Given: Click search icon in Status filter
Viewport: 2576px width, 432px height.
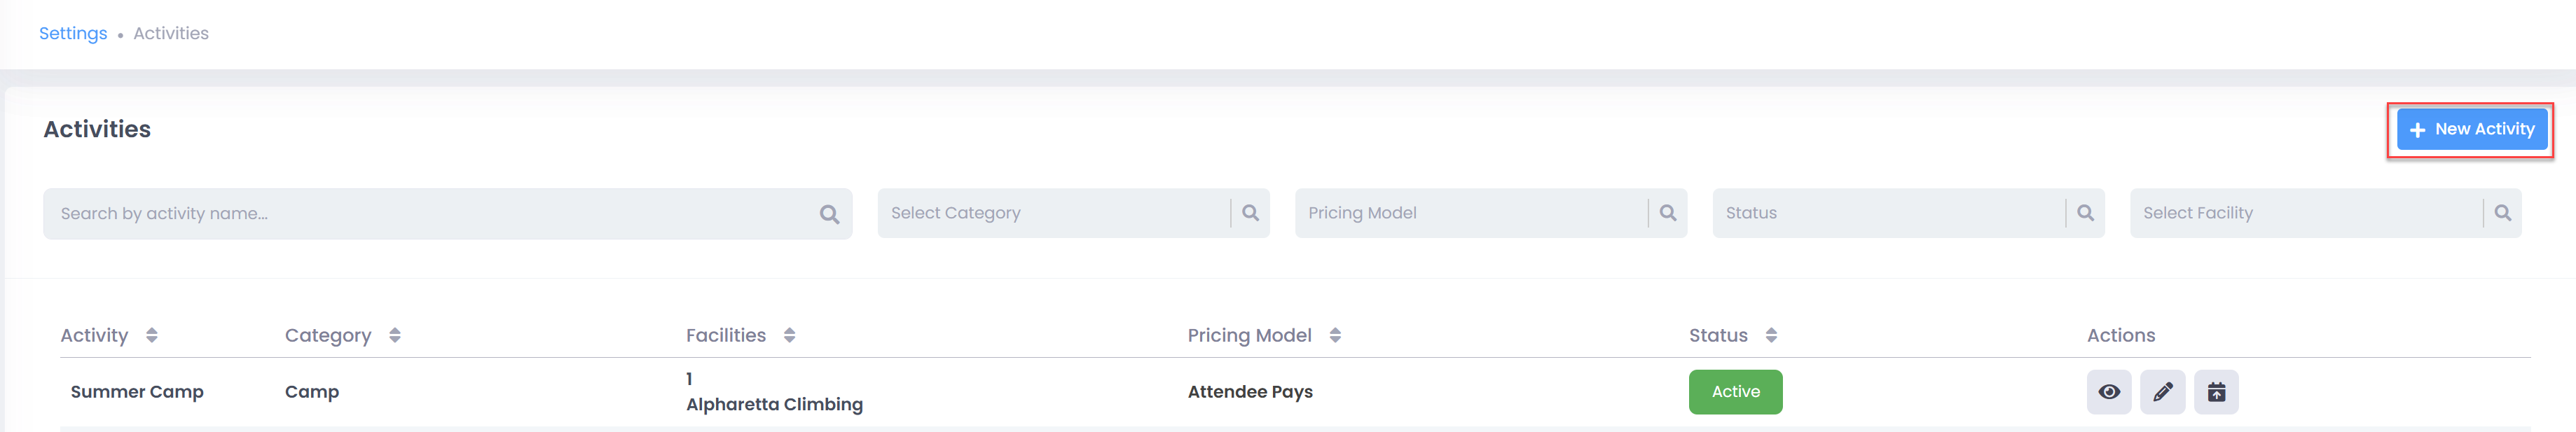Looking at the screenshot, I should pos(2085,213).
